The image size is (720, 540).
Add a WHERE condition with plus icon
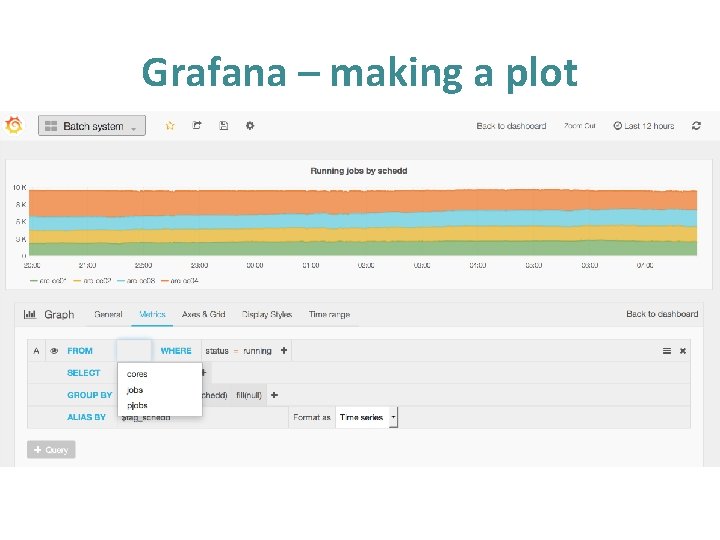pyautogui.click(x=284, y=350)
